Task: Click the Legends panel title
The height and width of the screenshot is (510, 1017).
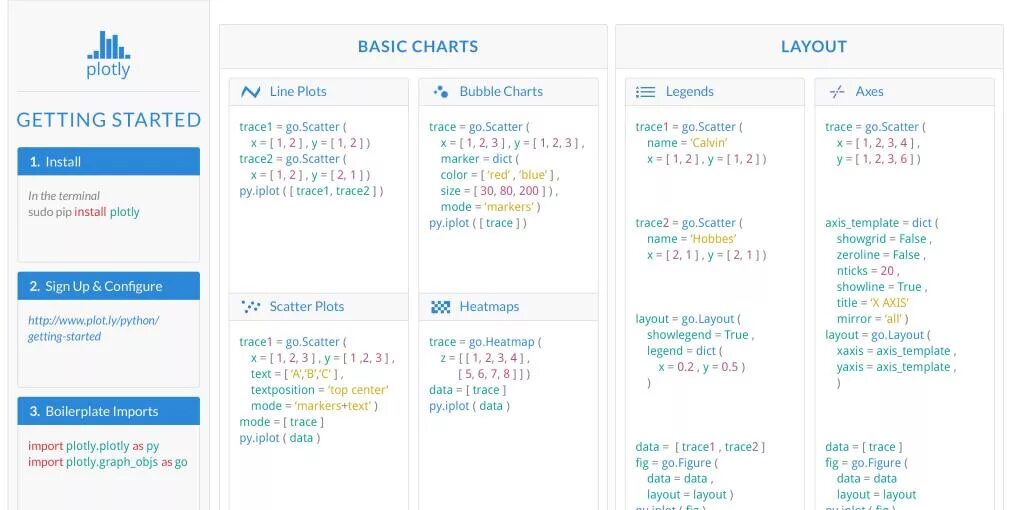Action: tap(689, 92)
